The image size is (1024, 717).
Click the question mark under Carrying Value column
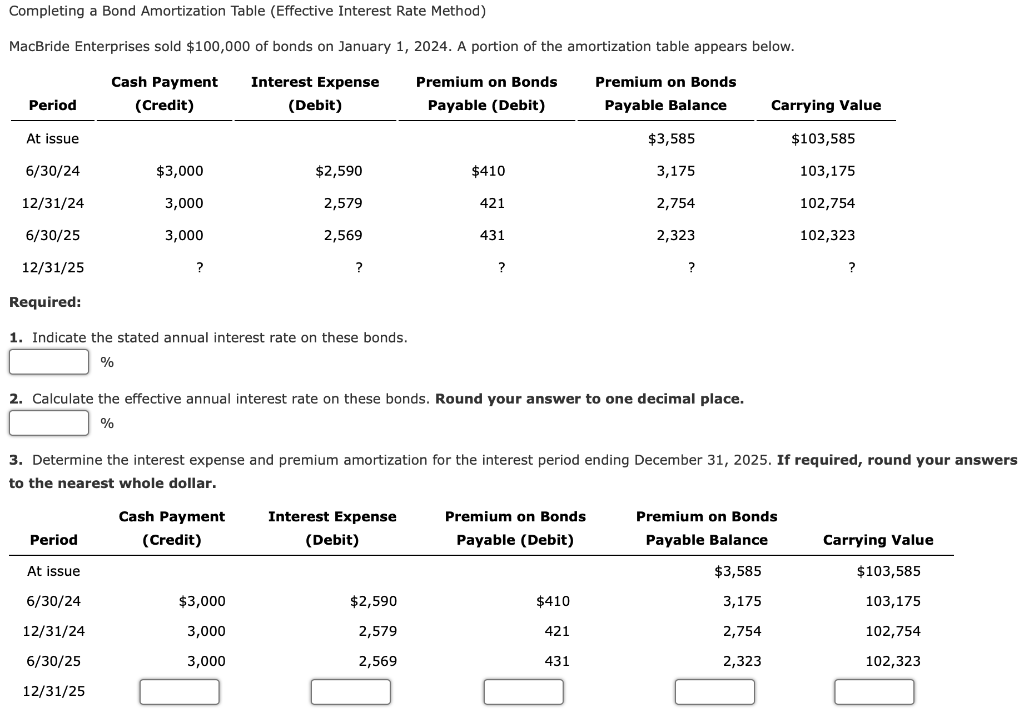pyautogui.click(x=851, y=267)
